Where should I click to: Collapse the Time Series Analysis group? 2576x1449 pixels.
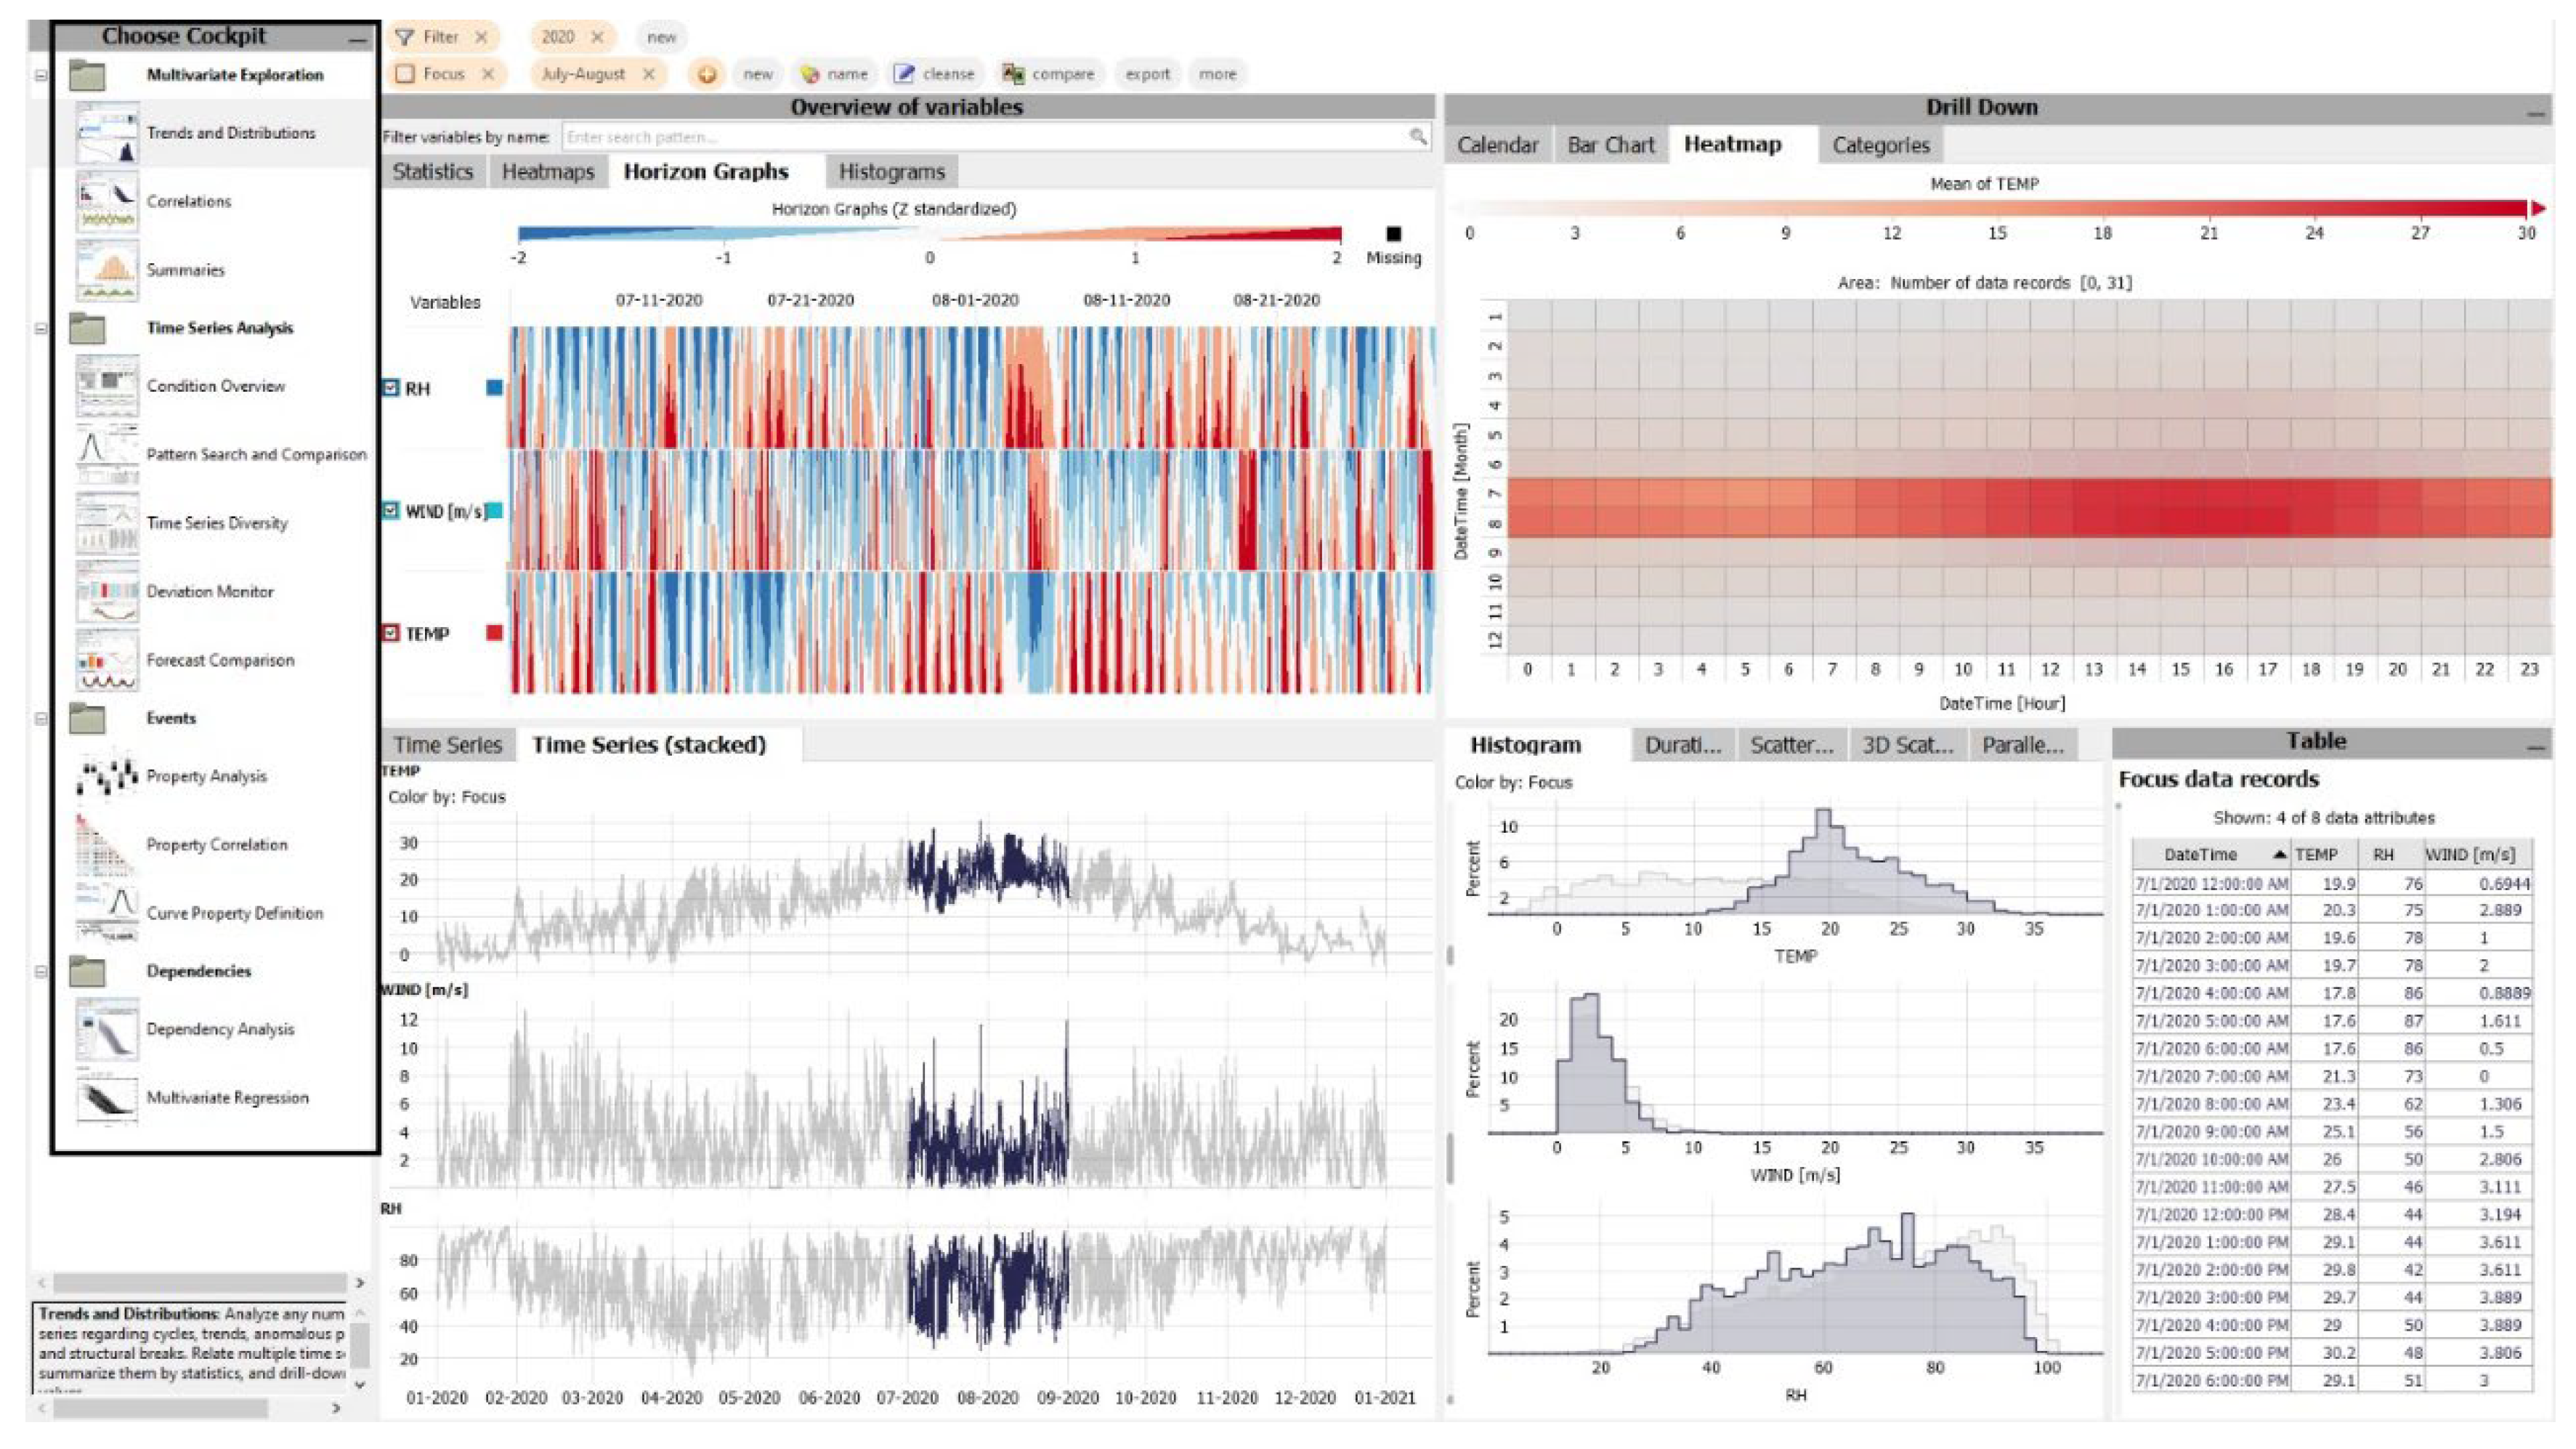point(41,328)
